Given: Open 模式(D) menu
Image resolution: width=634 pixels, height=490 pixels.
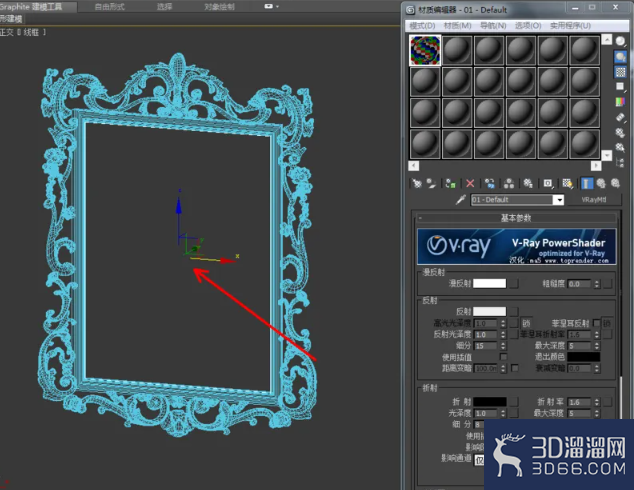Looking at the screenshot, I should pos(422,26).
